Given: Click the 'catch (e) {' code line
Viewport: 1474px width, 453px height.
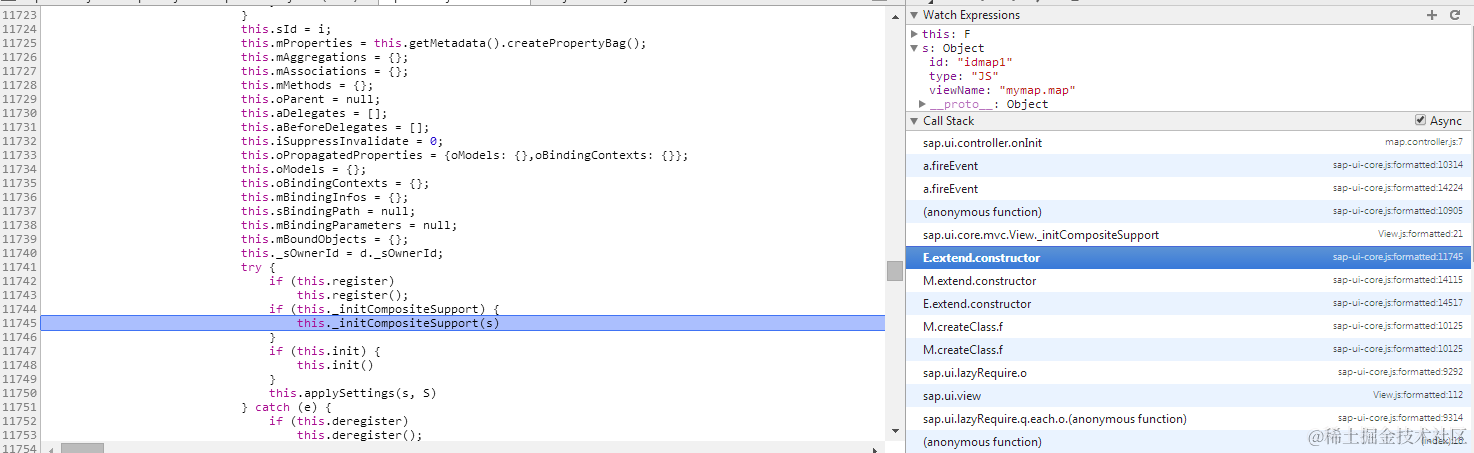Looking at the screenshot, I should [286, 407].
